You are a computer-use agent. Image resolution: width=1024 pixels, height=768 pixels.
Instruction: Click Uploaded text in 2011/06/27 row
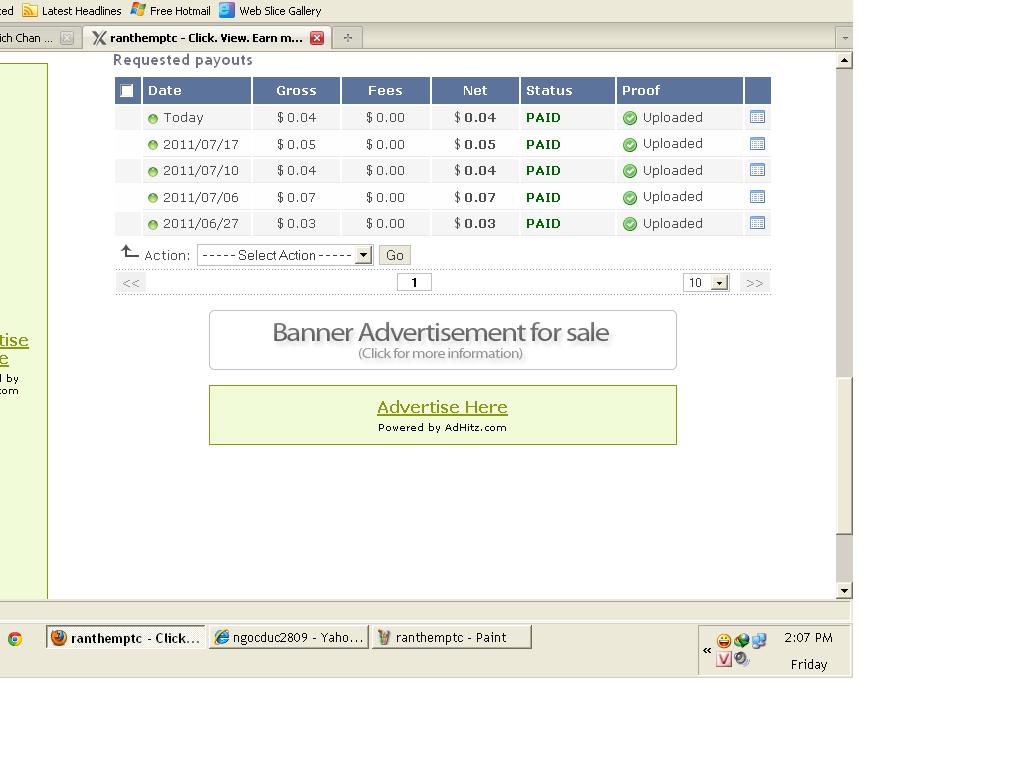pos(673,223)
